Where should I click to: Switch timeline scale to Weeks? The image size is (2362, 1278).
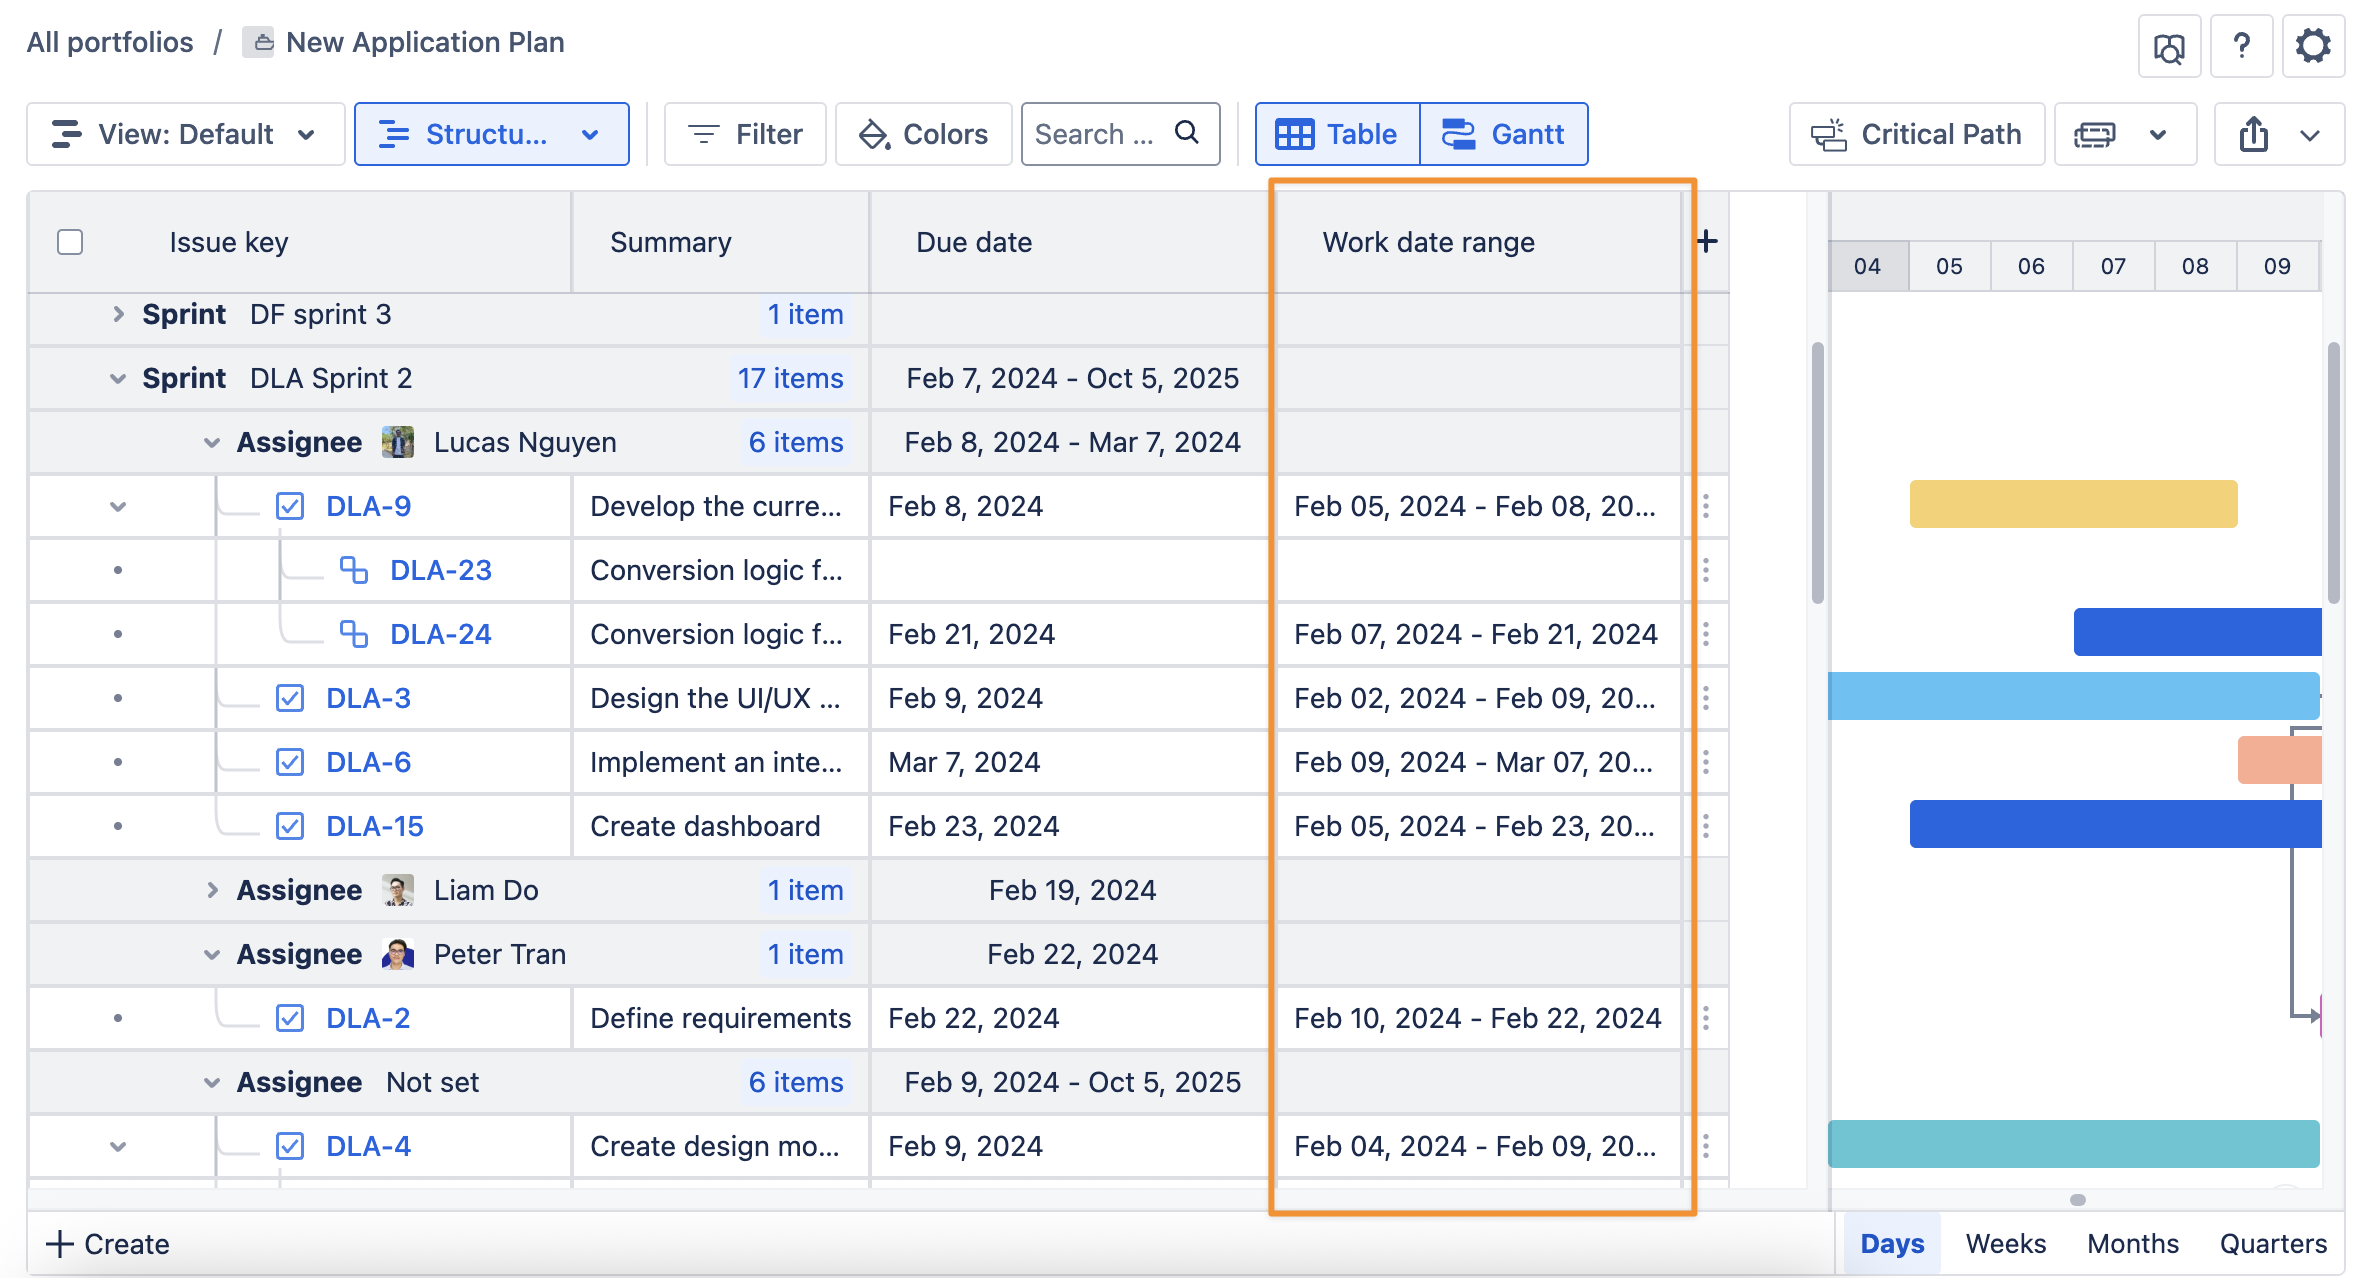tap(2005, 1243)
